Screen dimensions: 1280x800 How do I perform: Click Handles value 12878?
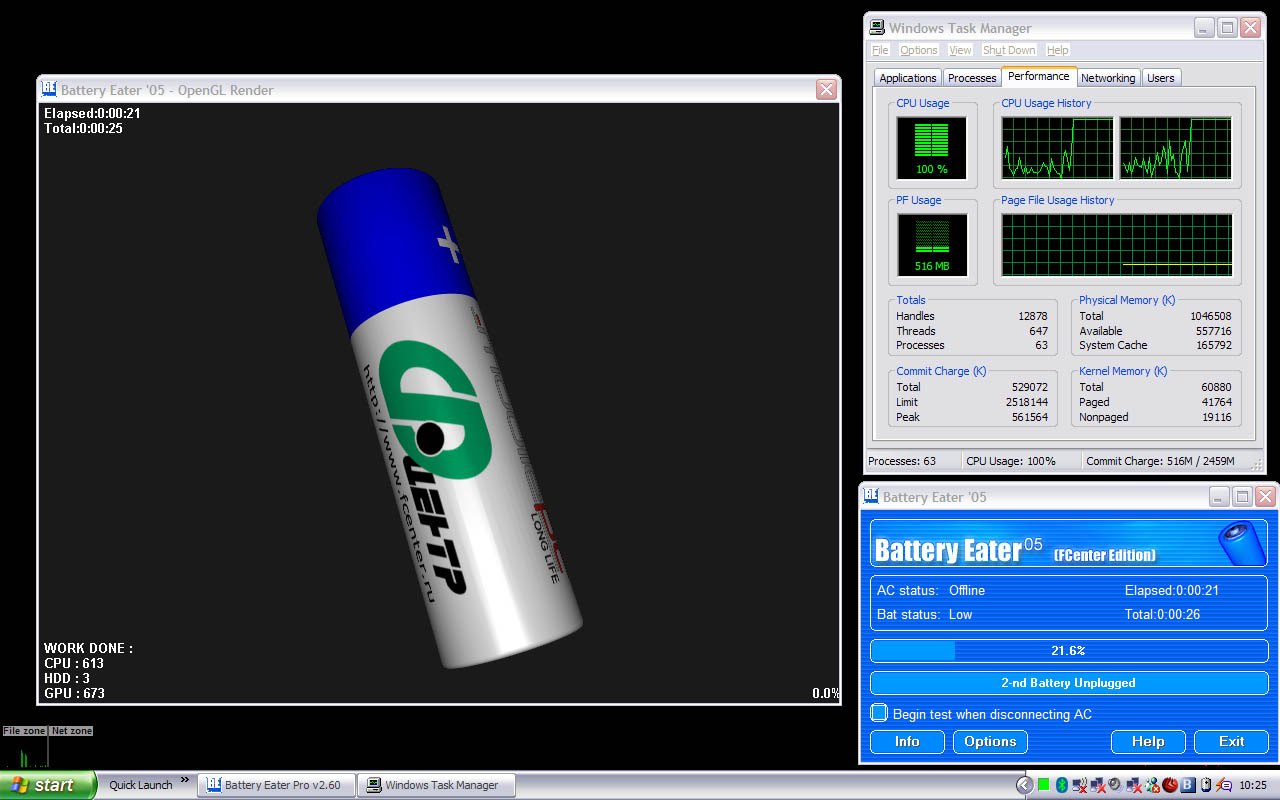click(x=1033, y=316)
